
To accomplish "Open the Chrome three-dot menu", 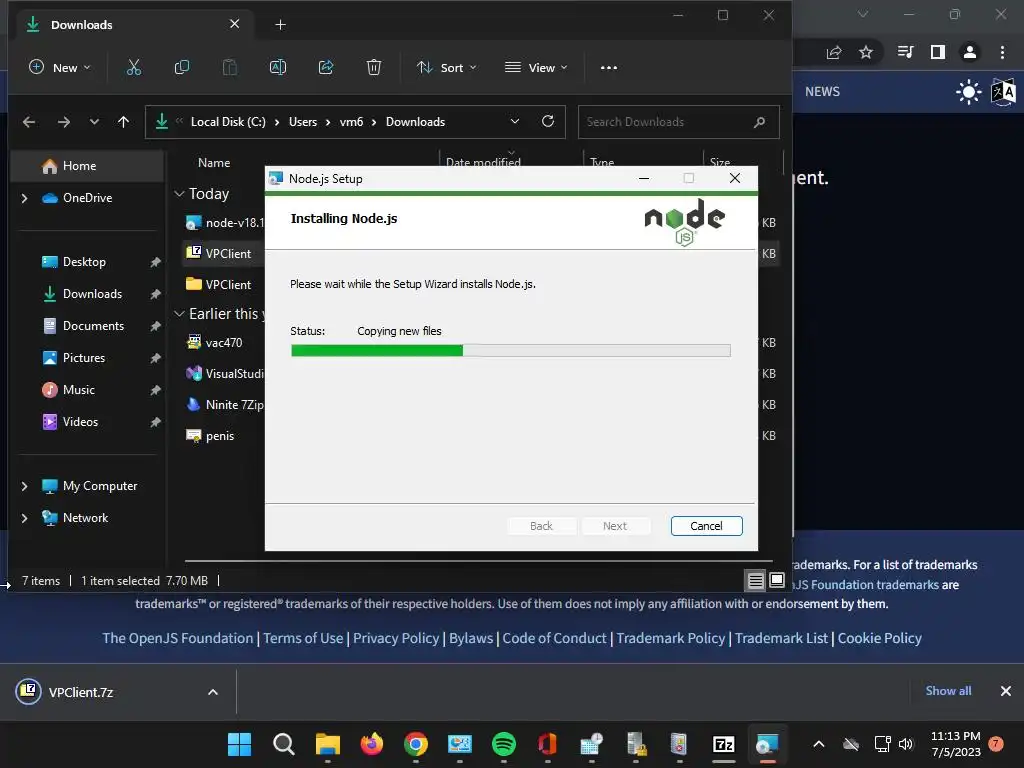I will [x=1002, y=52].
